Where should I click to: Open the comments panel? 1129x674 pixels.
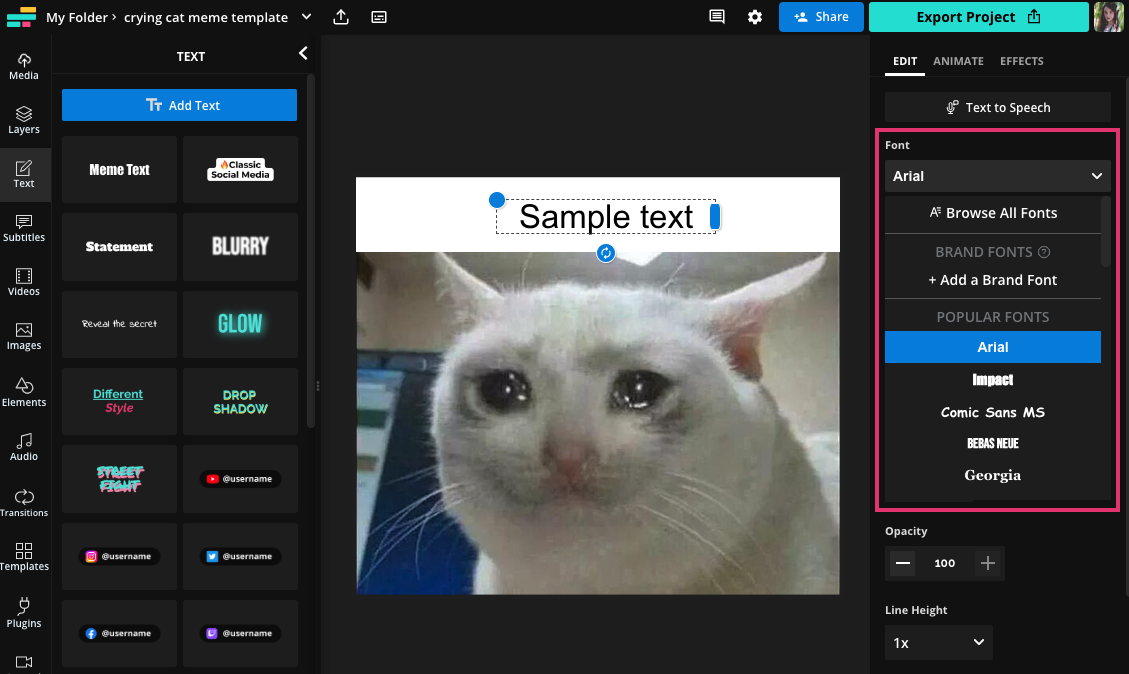pyautogui.click(x=716, y=17)
